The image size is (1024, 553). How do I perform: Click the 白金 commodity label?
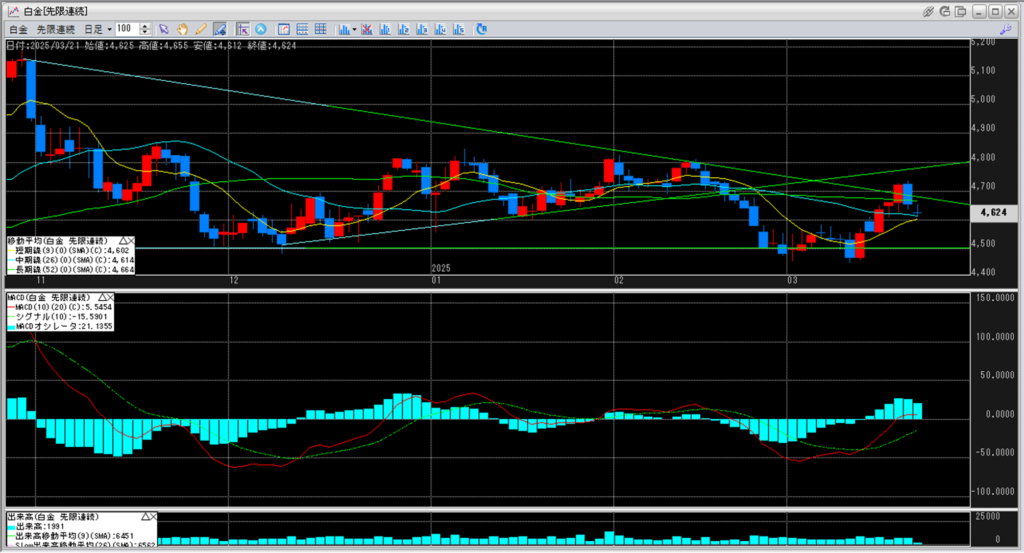coord(18,29)
